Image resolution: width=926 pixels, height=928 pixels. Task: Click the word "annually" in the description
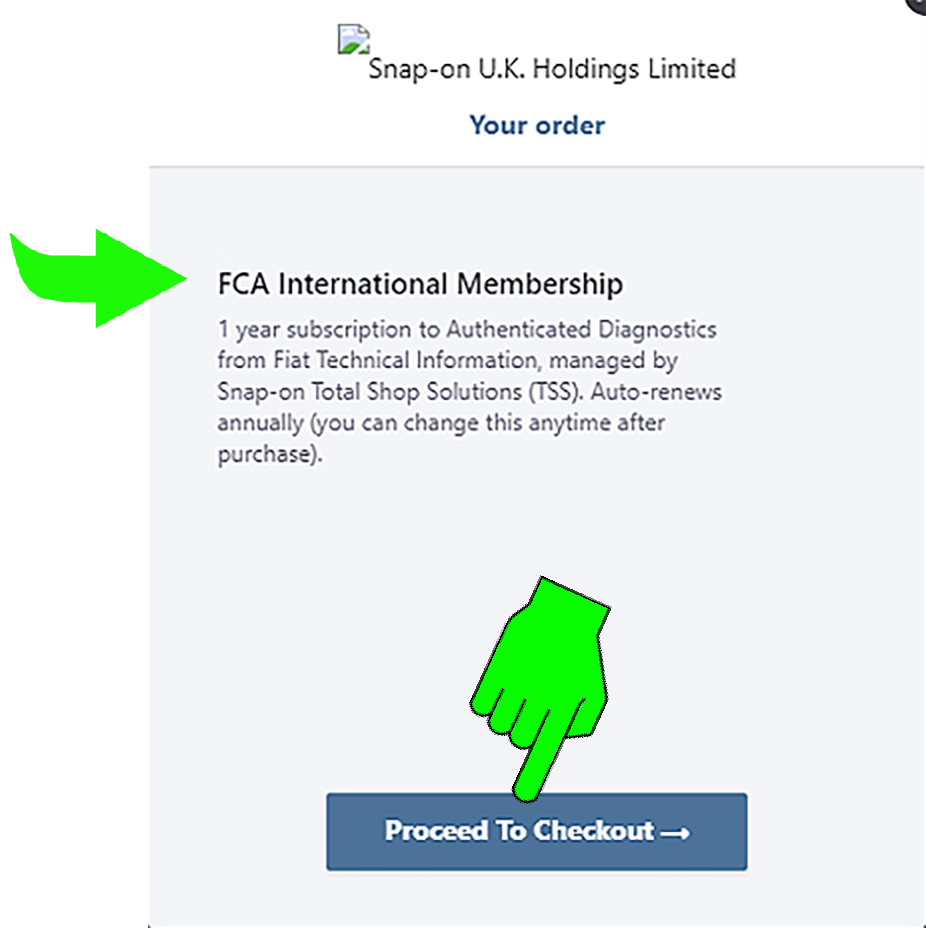[258, 422]
